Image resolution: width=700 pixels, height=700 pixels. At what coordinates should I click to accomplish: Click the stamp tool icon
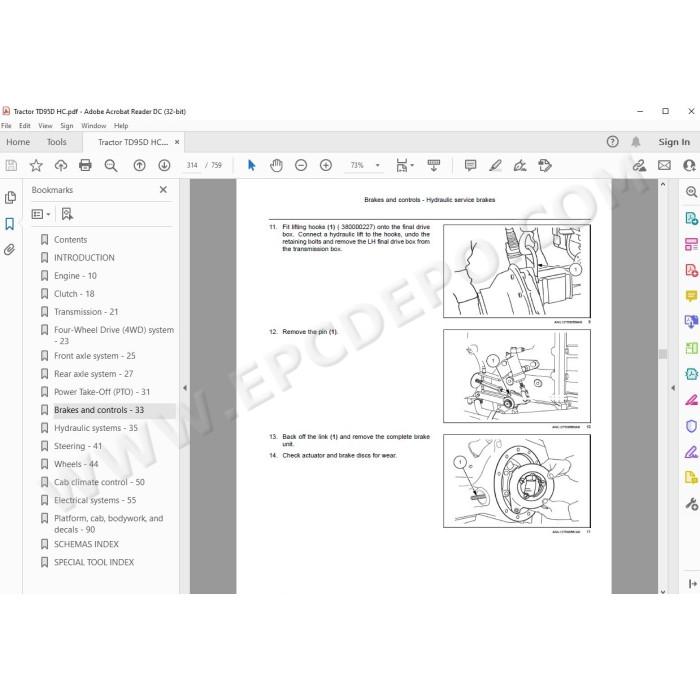tap(545, 166)
